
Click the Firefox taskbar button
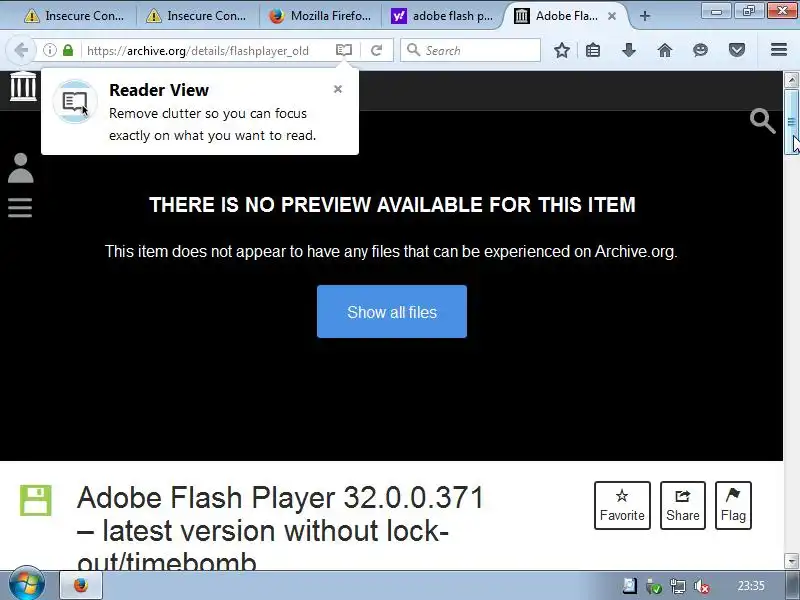(81, 585)
